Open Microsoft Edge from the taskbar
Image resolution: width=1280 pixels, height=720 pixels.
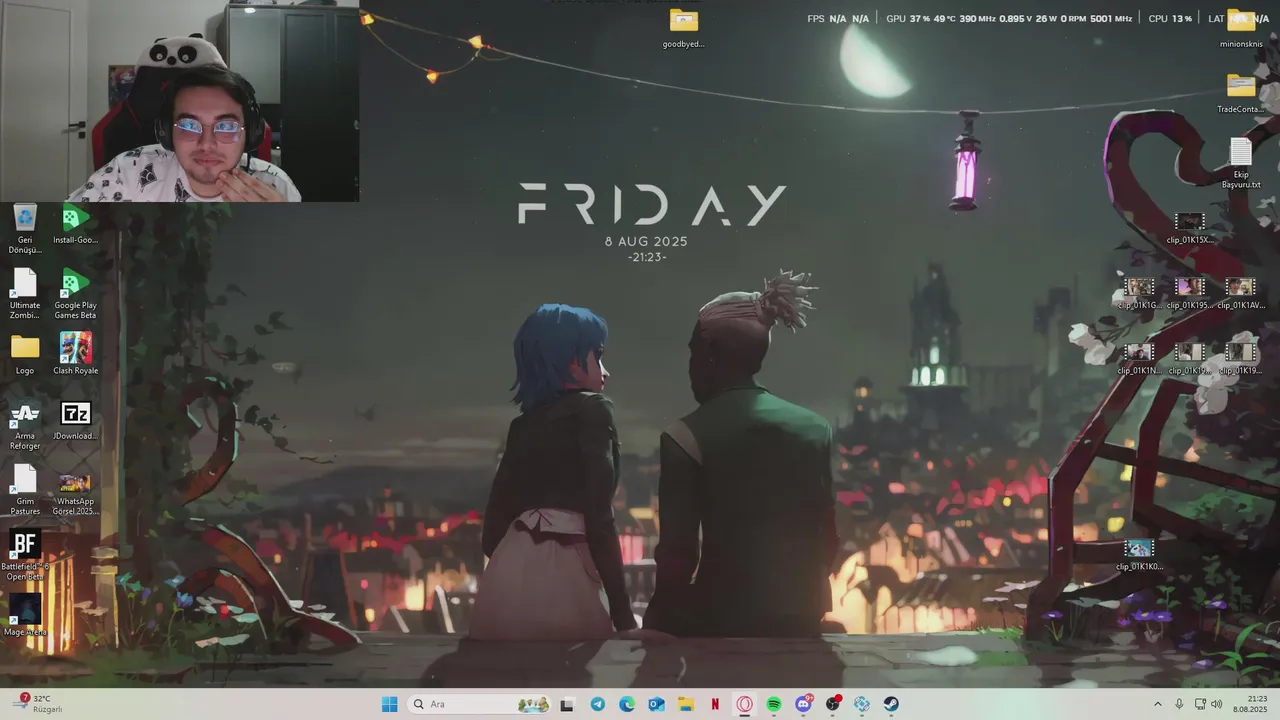click(627, 704)
